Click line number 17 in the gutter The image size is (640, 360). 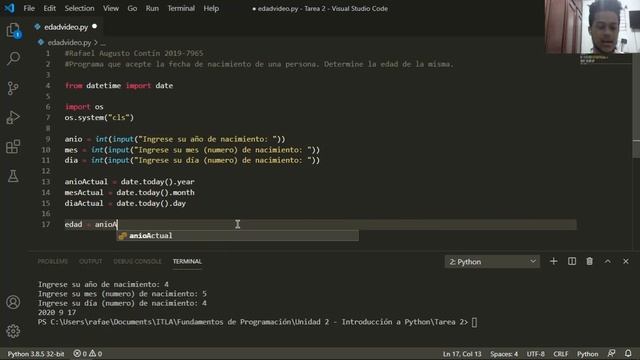[x=46, y=224]
